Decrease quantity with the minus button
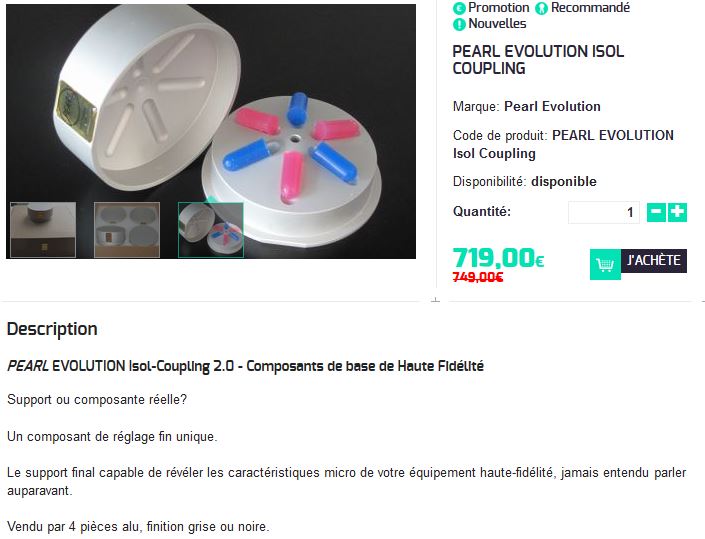Image resolution: width=705 pixels, height=539 pixels. tap(656, 213)
